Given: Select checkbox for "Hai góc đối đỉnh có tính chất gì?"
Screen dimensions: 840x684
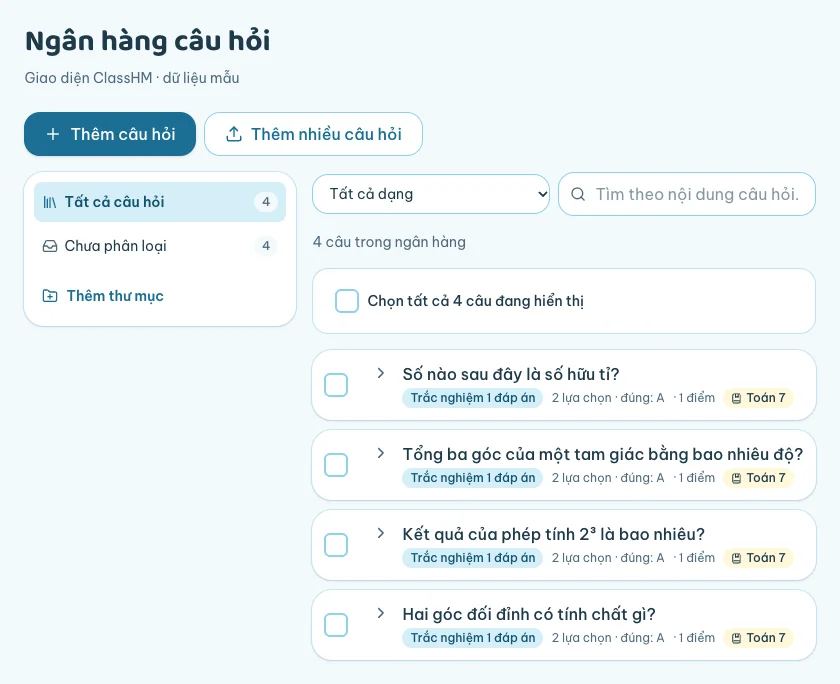Looking at the screenshot, I should 336,625.
